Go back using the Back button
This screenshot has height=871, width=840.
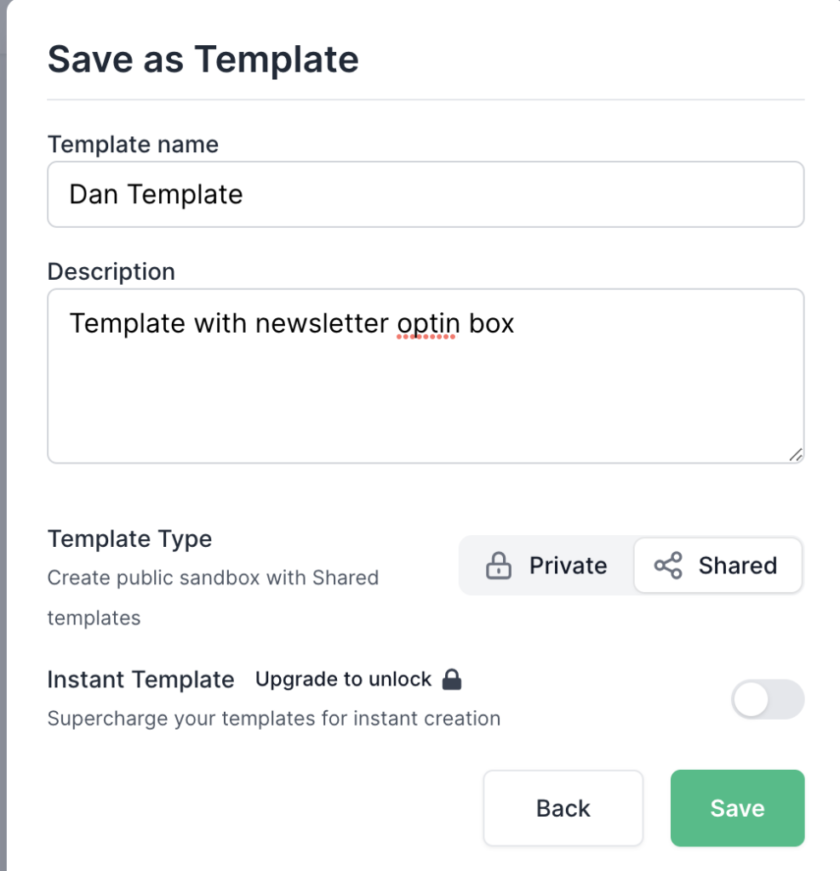tap(563, 808)
